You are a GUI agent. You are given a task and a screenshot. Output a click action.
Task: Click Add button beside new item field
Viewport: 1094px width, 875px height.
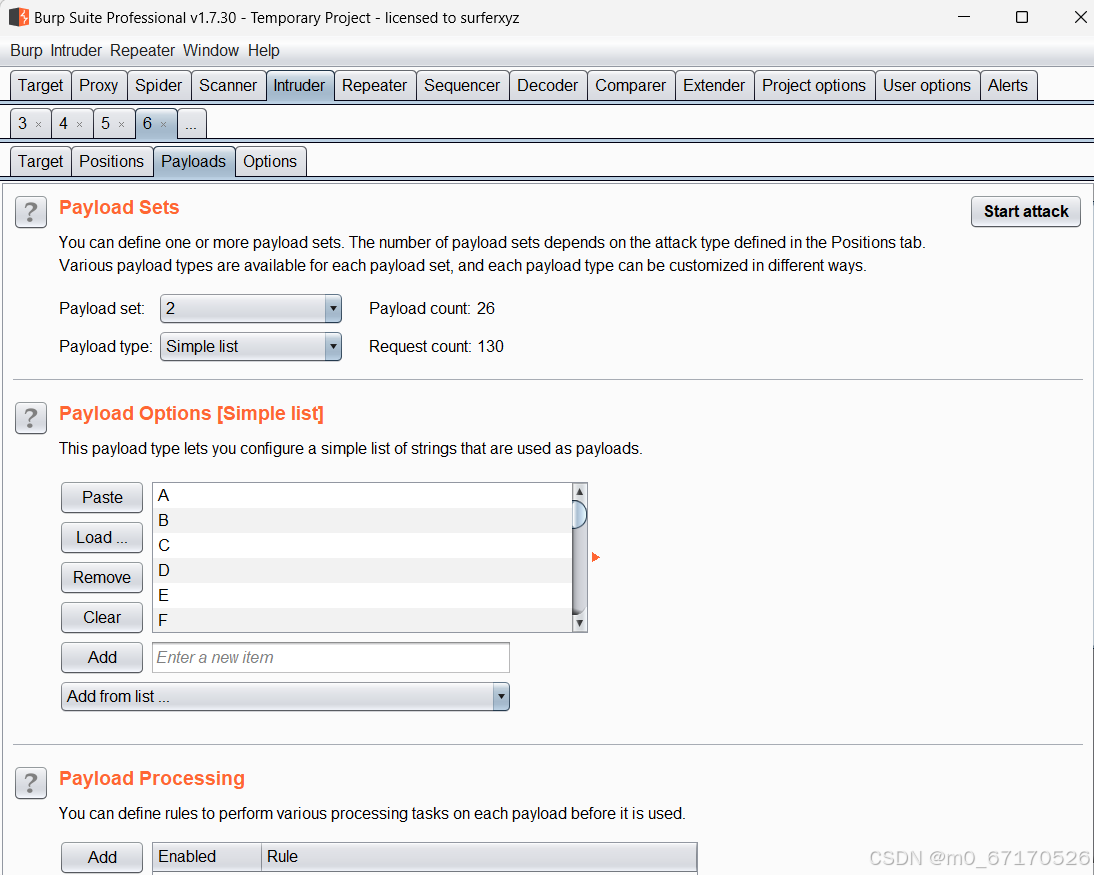pos(102,657)
